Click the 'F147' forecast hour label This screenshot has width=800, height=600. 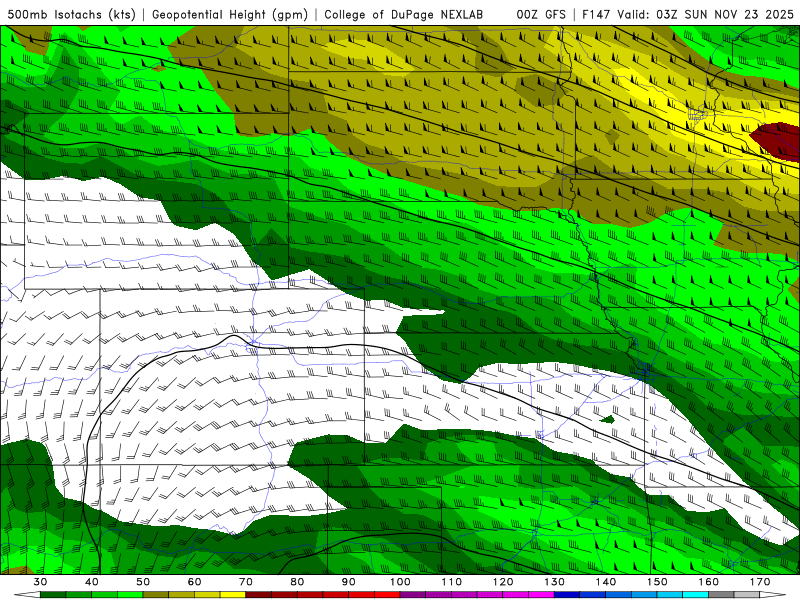[x=596, y=14]
